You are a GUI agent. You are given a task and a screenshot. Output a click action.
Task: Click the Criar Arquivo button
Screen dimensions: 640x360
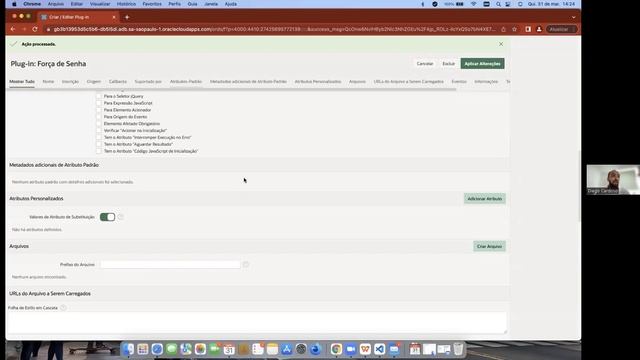point(489,247)
